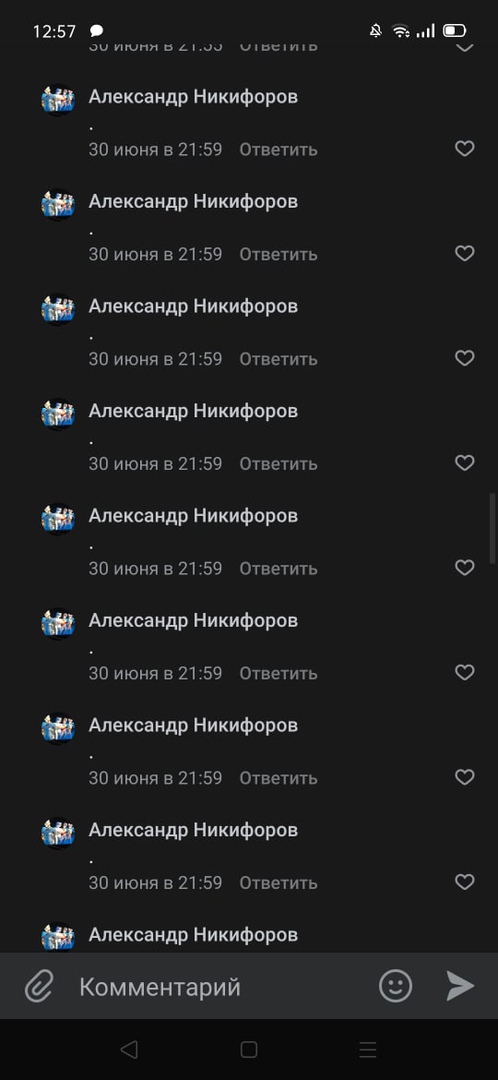Open Android recent apps menu icon
498x1080 pixels.
pyautogui.click(x=368, y=1050)
